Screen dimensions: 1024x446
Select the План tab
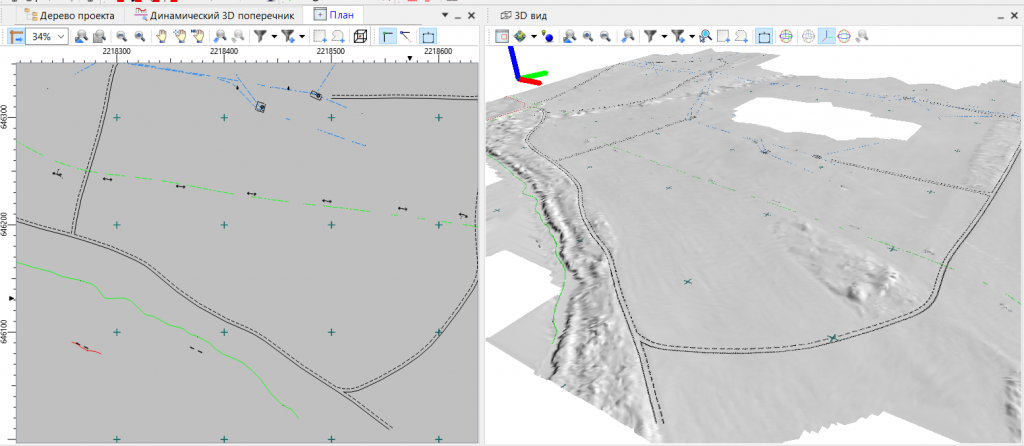point(333,15)
